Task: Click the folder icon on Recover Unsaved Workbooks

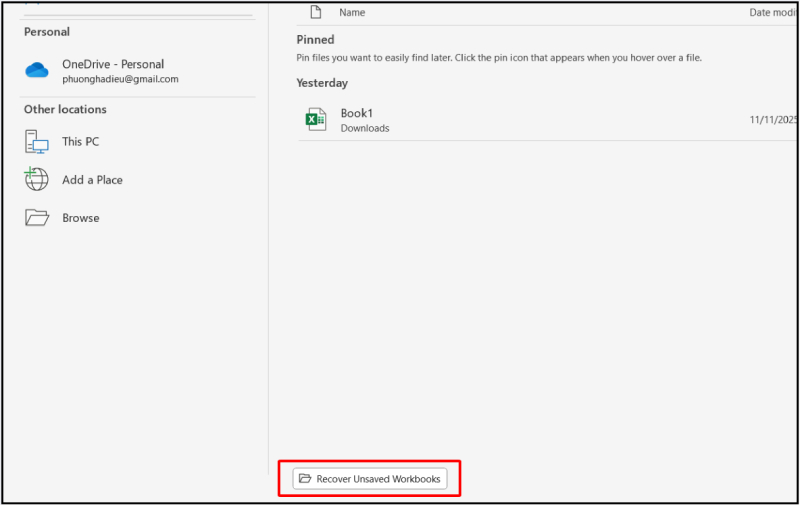Action: (x=305, y=479)
